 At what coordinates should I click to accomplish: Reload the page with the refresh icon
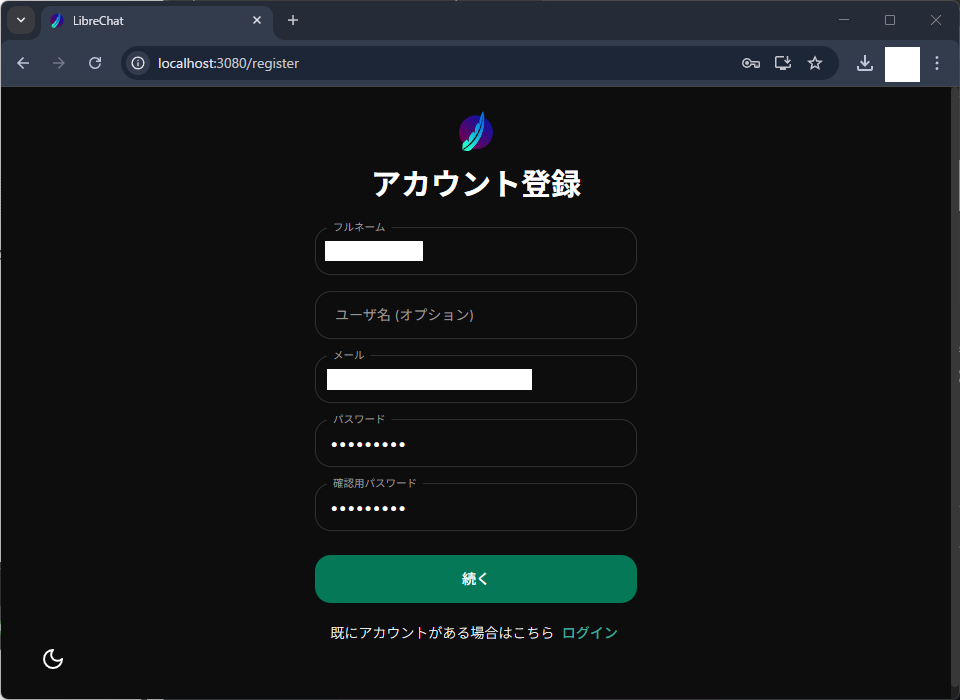click(95, 63)
